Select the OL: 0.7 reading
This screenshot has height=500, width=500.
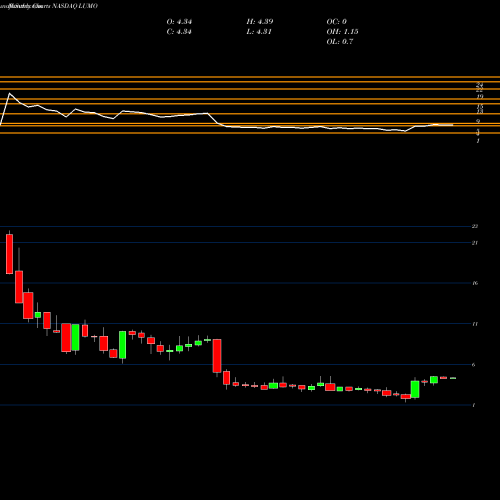[340, 42]
